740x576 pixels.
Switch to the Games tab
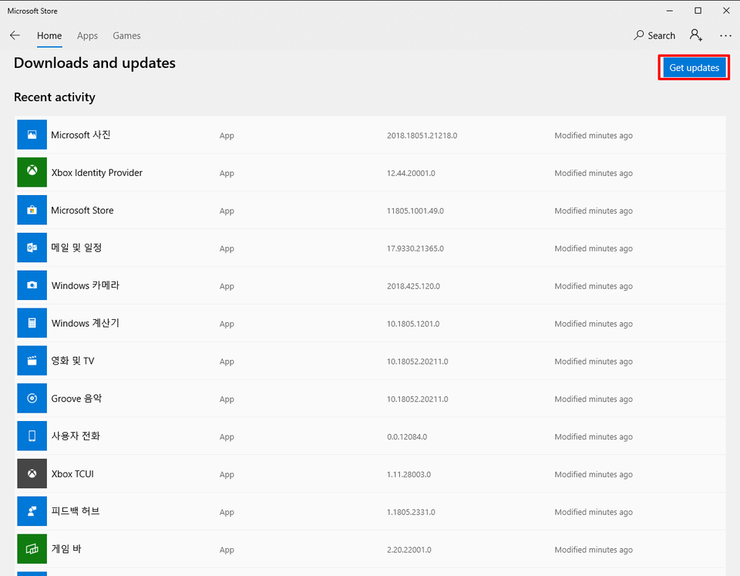[126, 36]
